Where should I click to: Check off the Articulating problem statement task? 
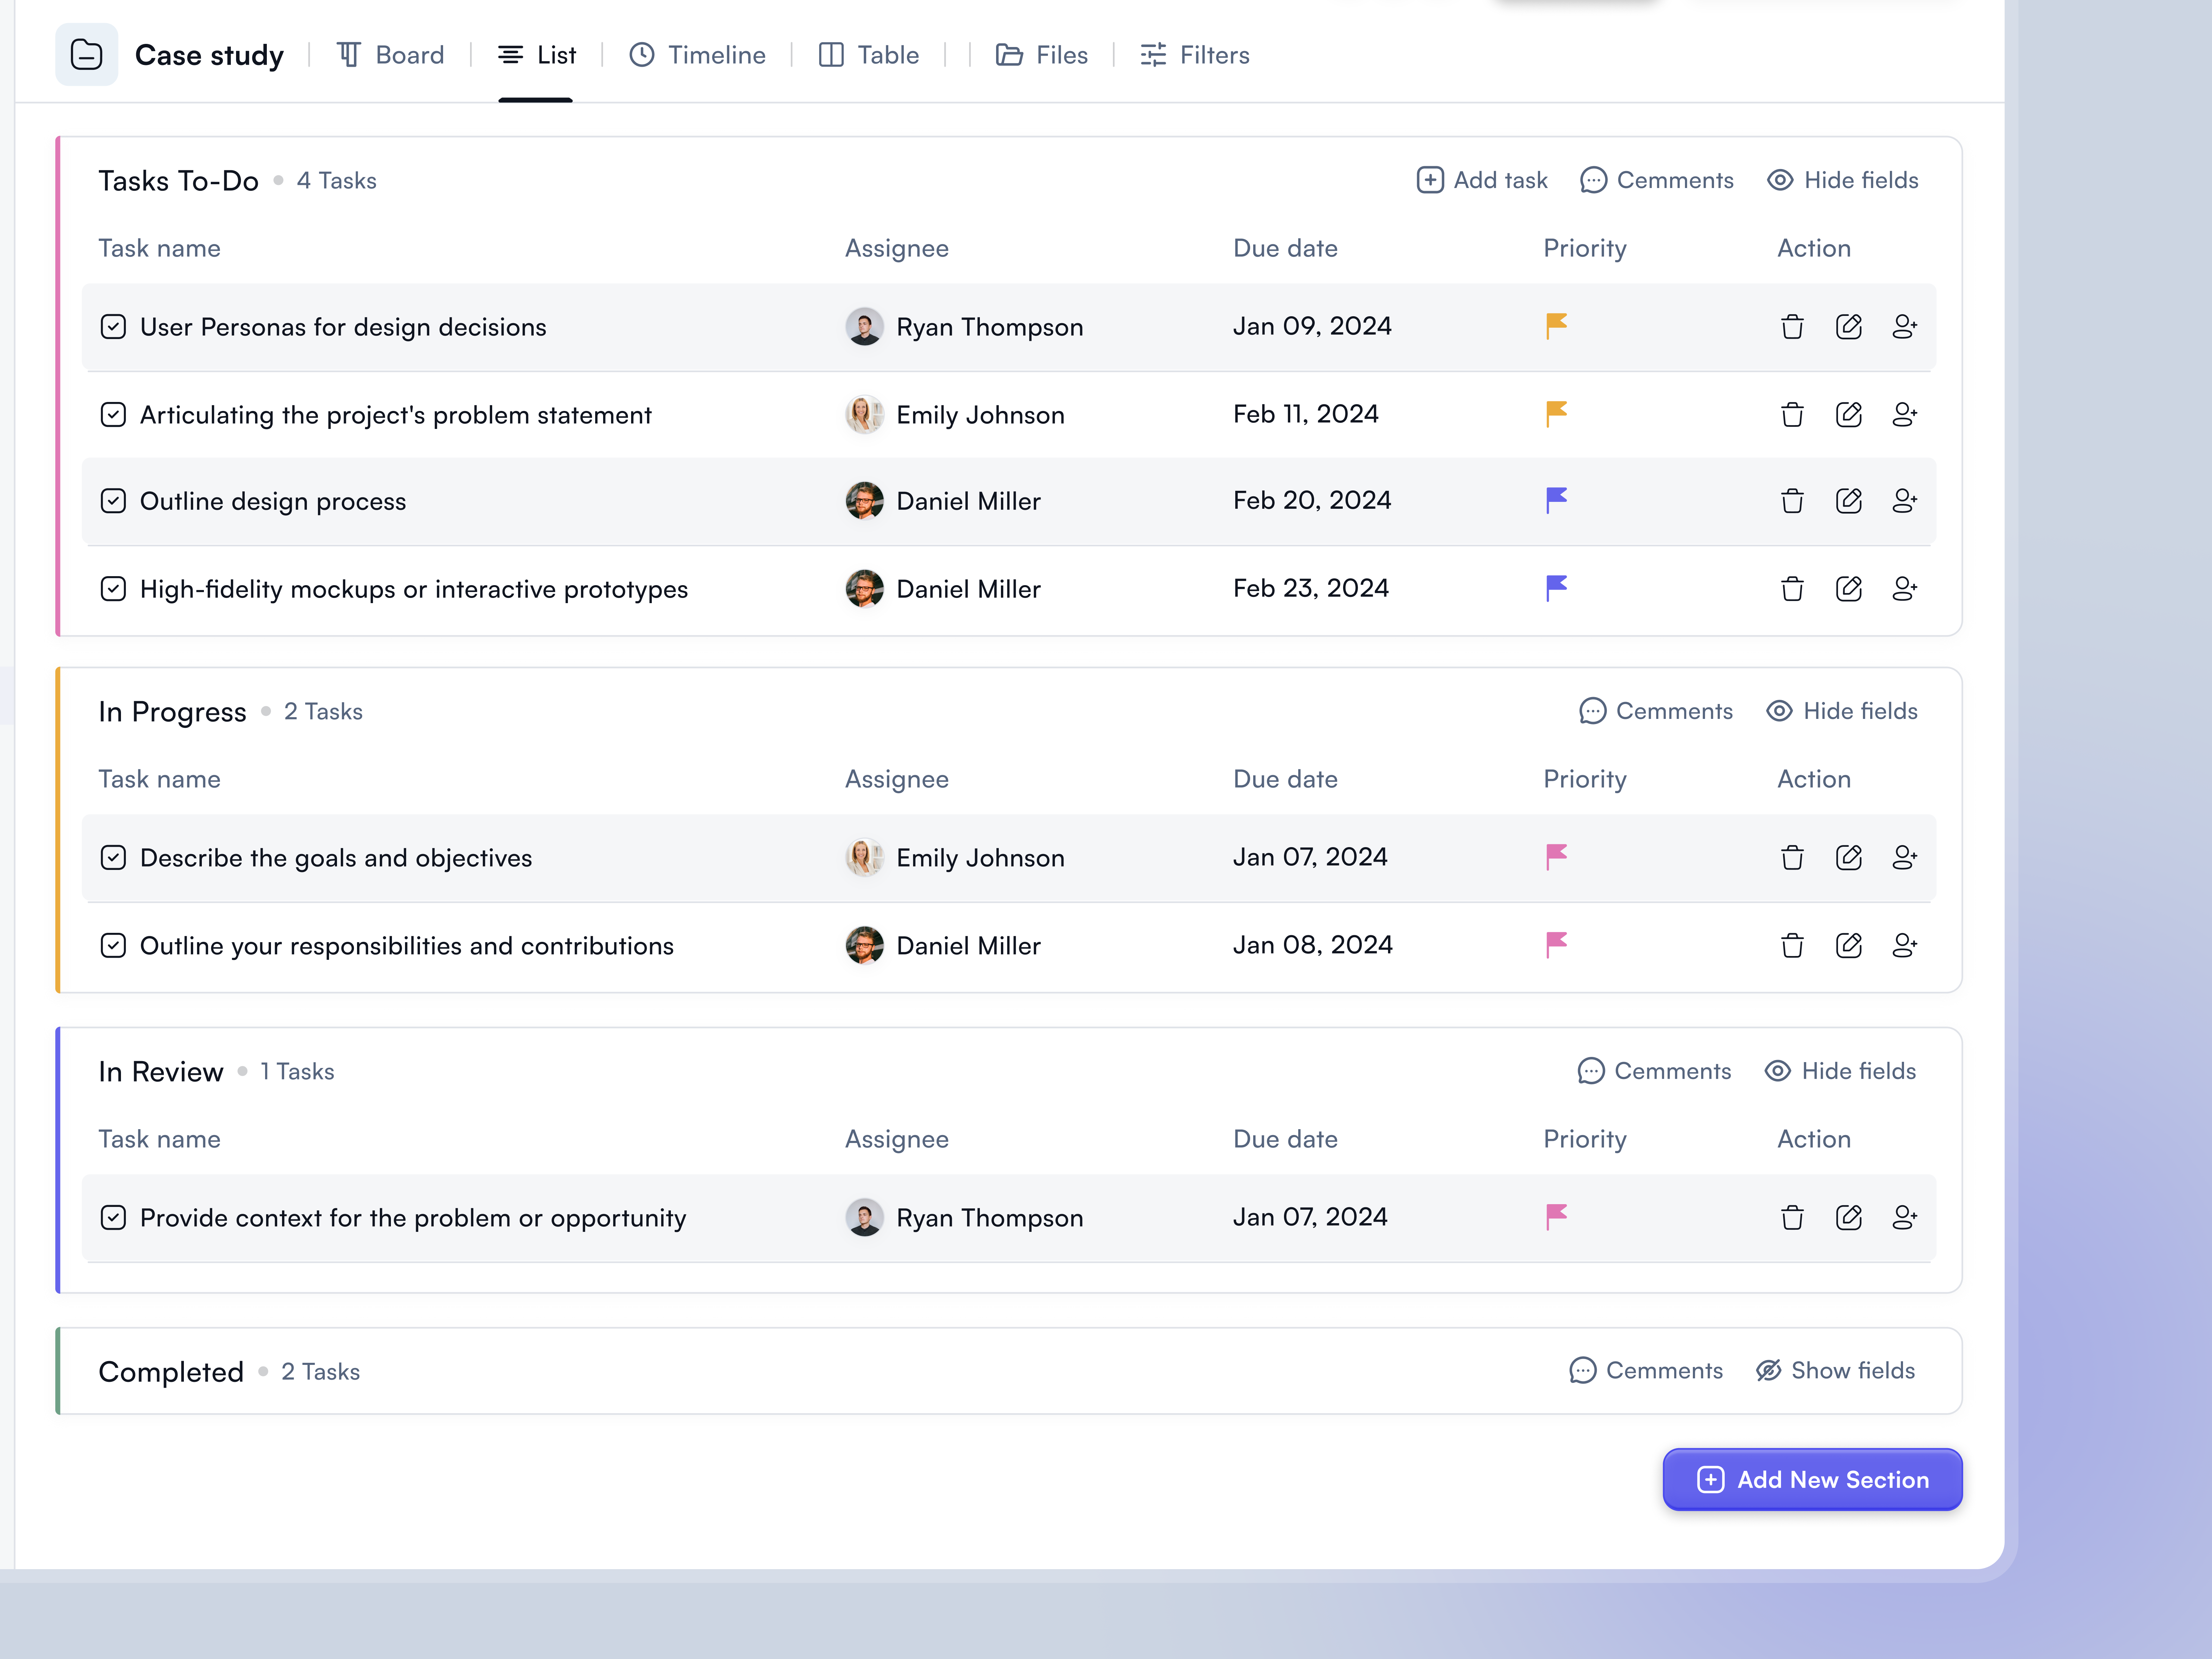pyautogui.click(x=113, y=414)
